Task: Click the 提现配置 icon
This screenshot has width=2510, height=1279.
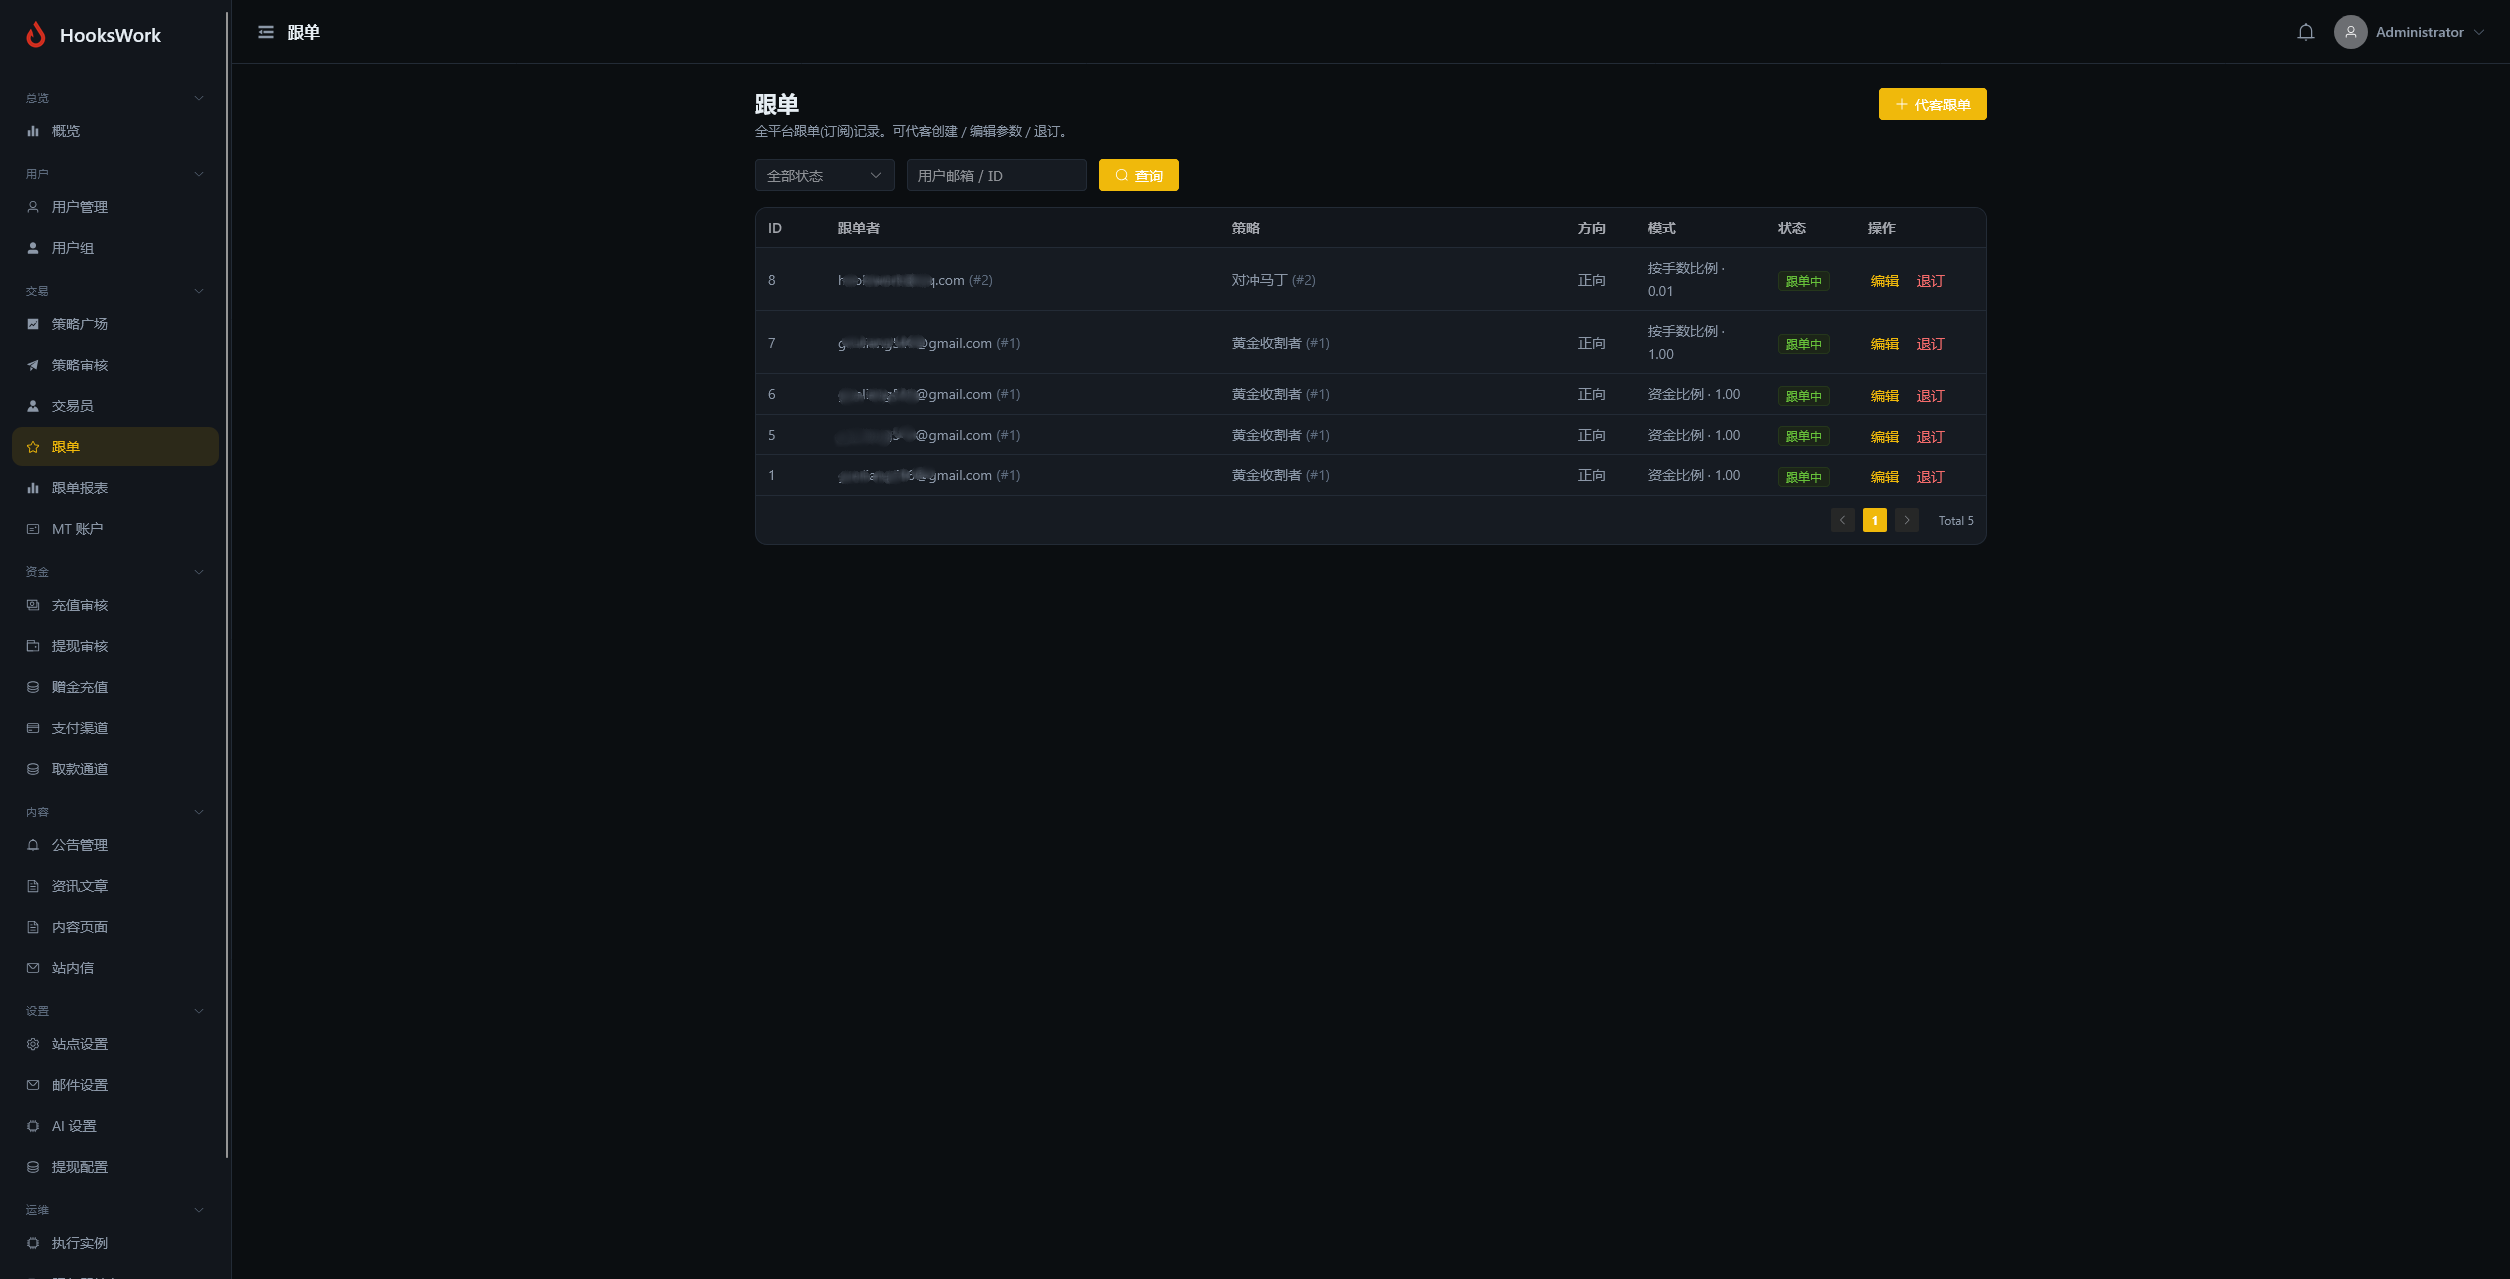Action: pyautogui.click(x=33, y=1167)
